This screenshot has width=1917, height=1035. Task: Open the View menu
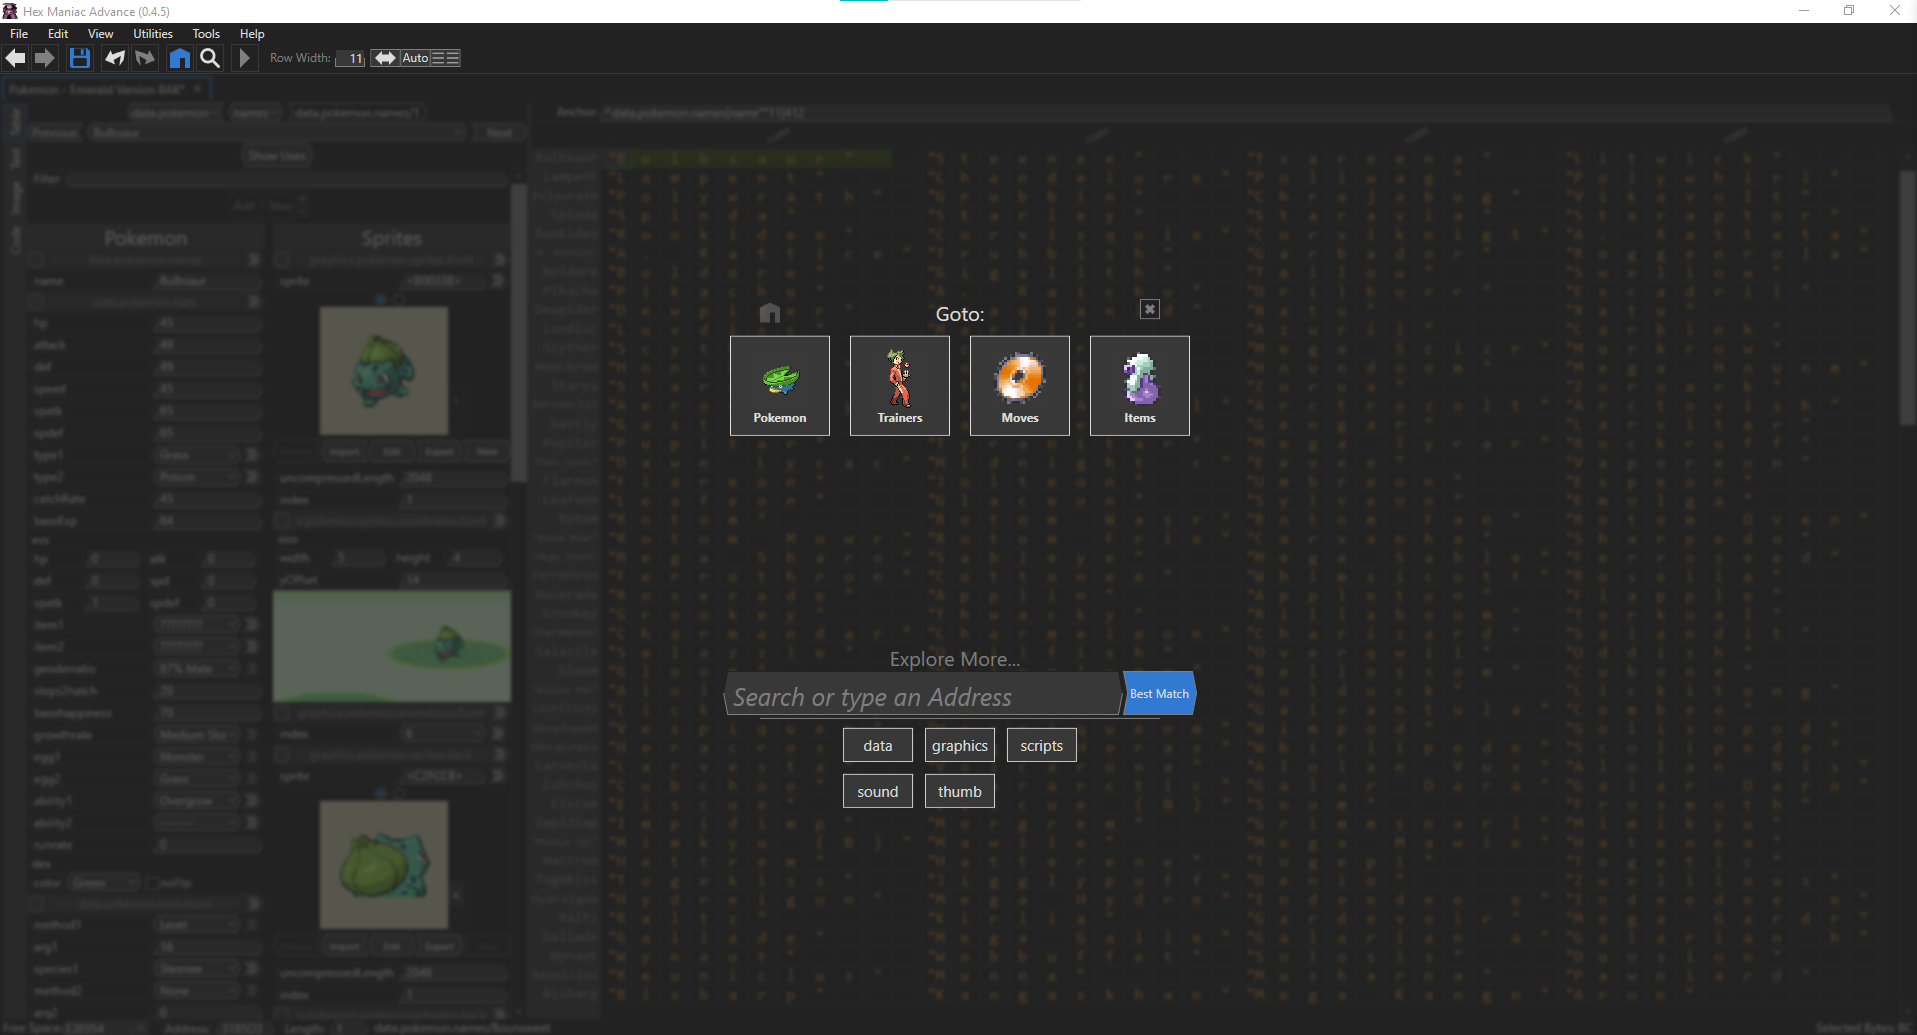[100, 34]
